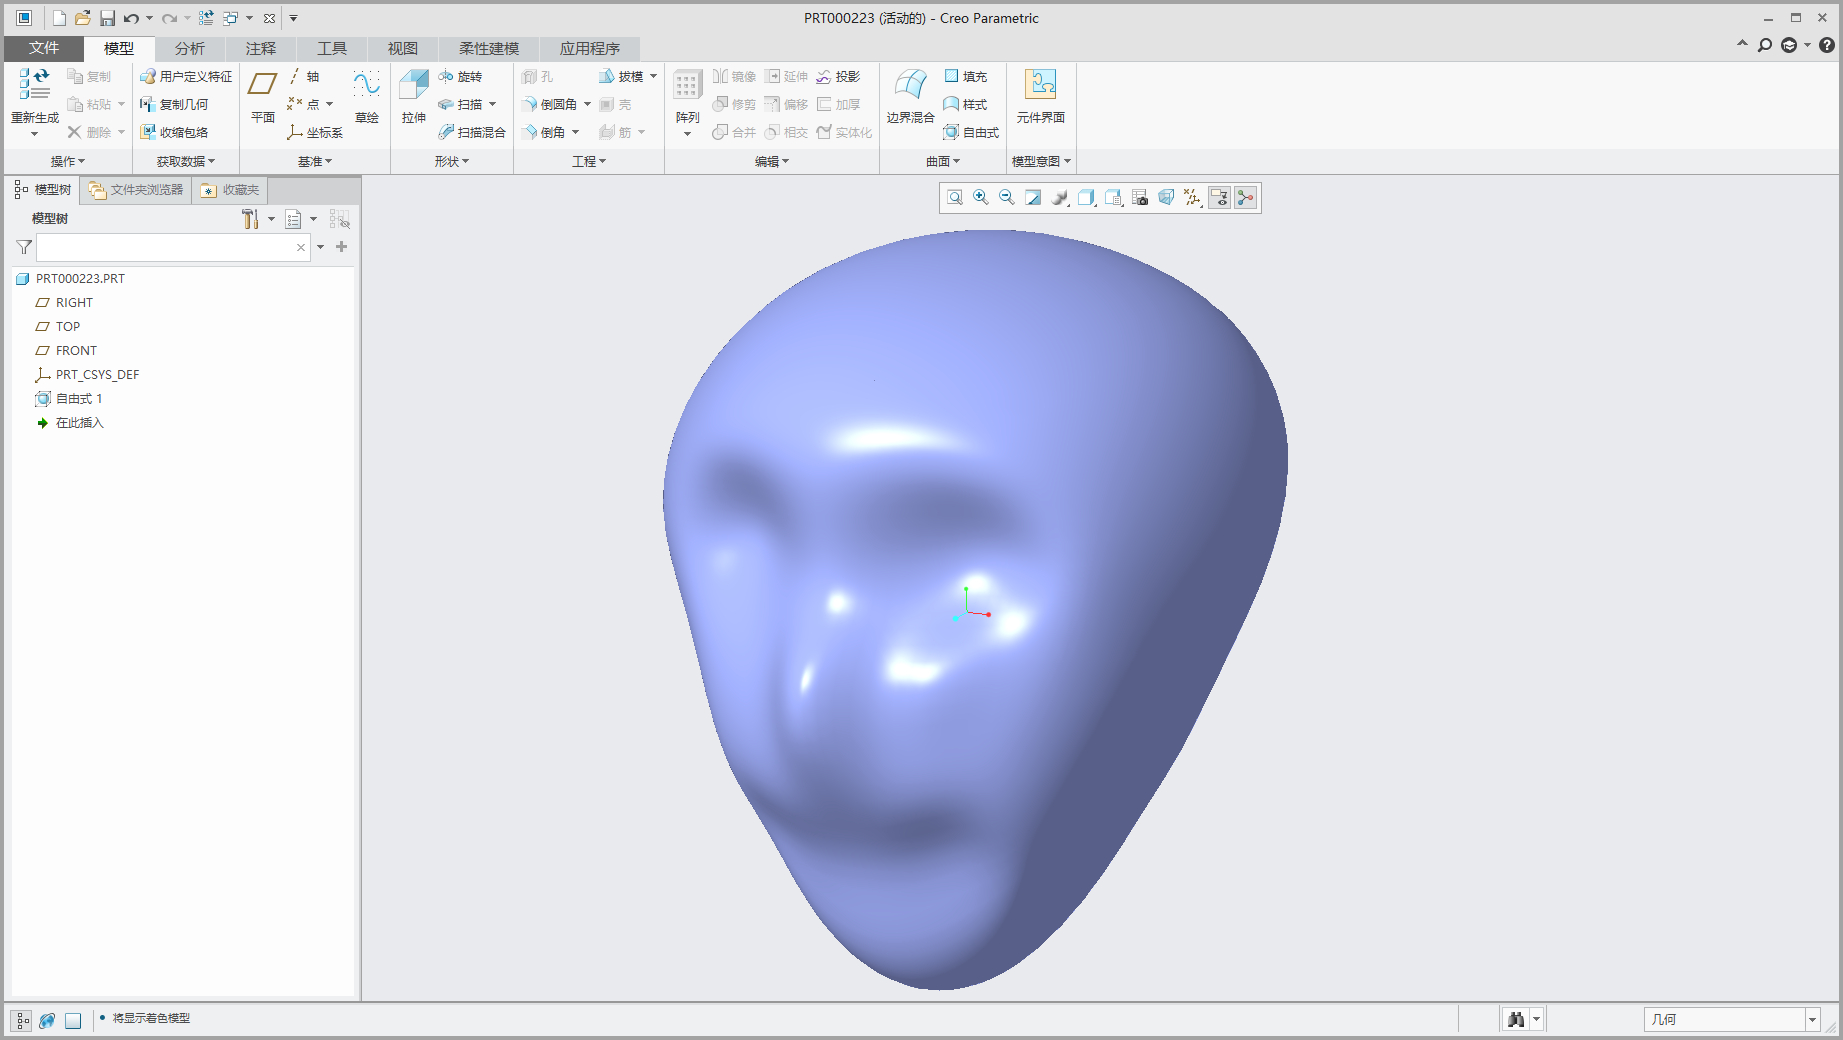Open the 文件夹浏览器 folder browser tab
This screenshot has width=1843, height=1040.
click(x=136, y=190)
